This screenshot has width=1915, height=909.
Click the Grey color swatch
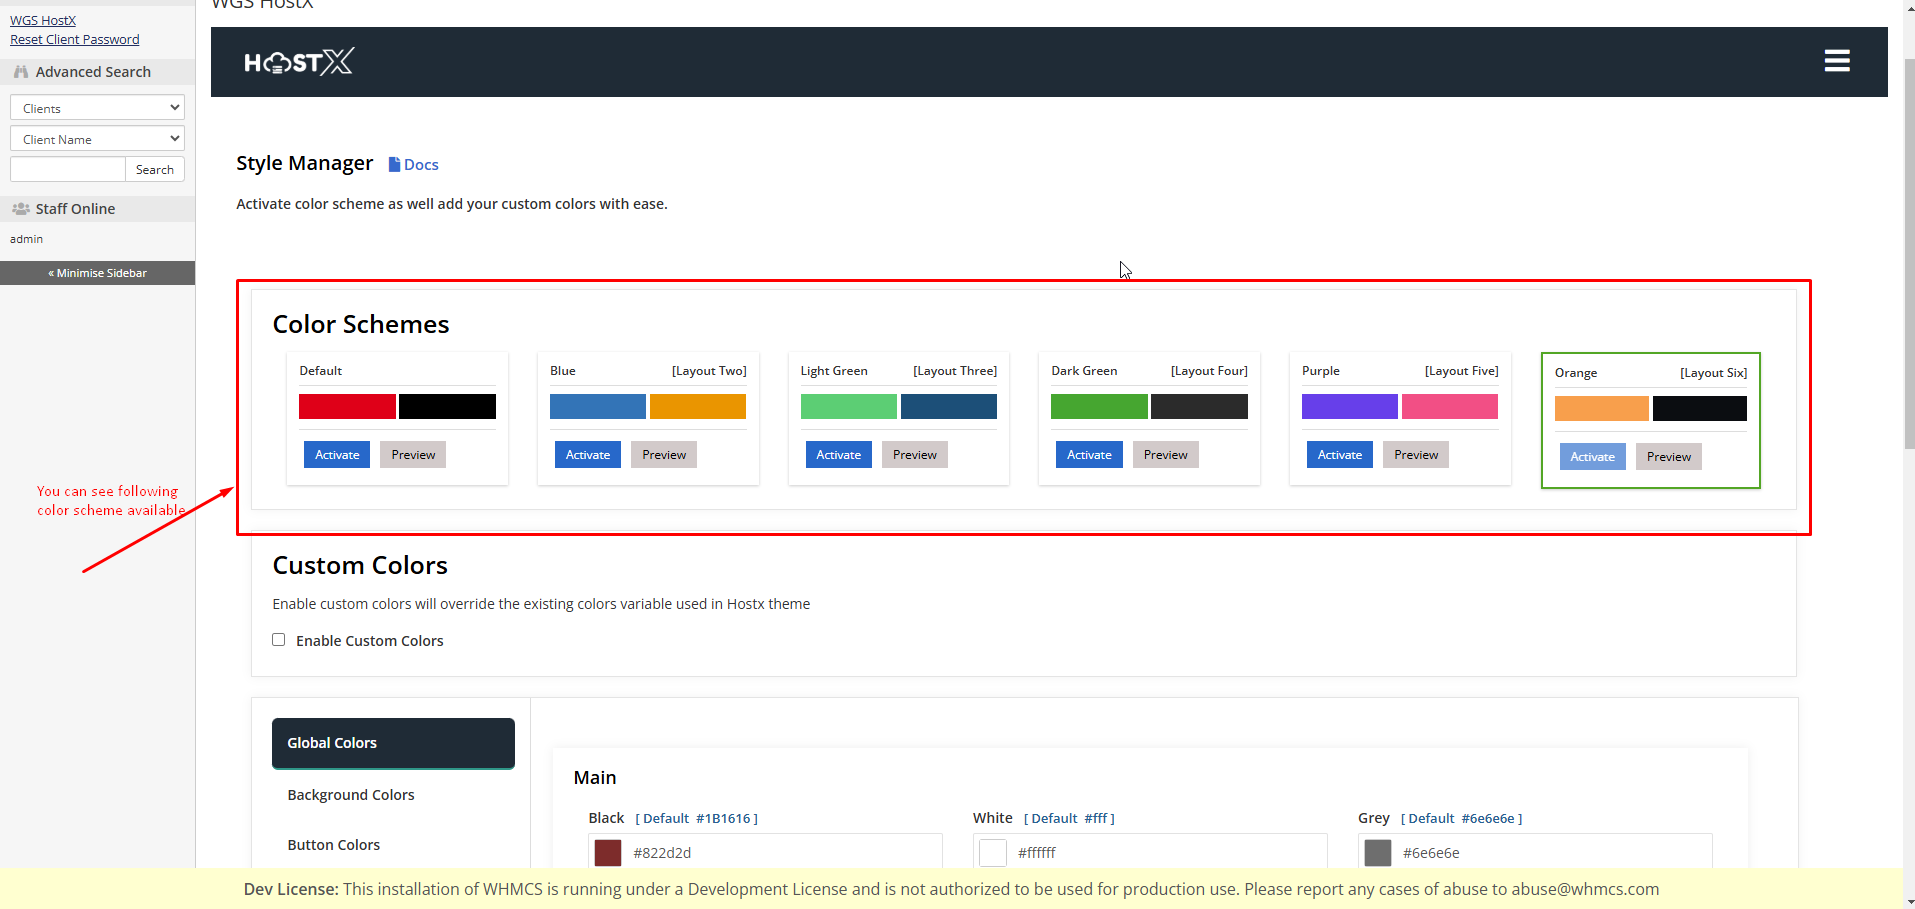(x=1378, y=853)
